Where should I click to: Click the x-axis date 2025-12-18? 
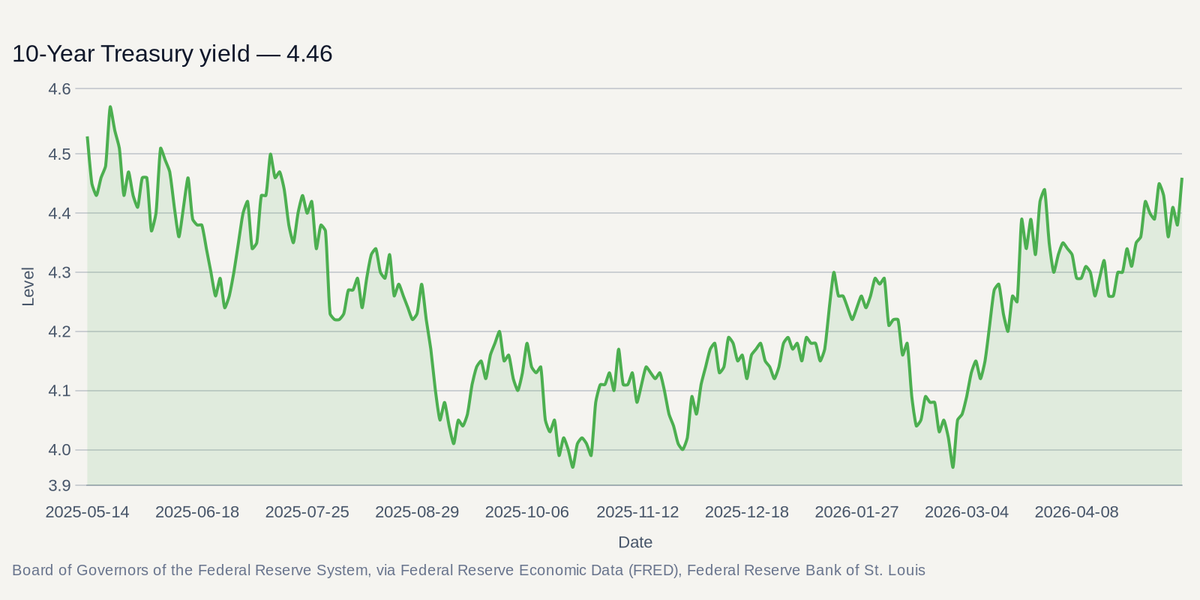[x=747, y=512]
